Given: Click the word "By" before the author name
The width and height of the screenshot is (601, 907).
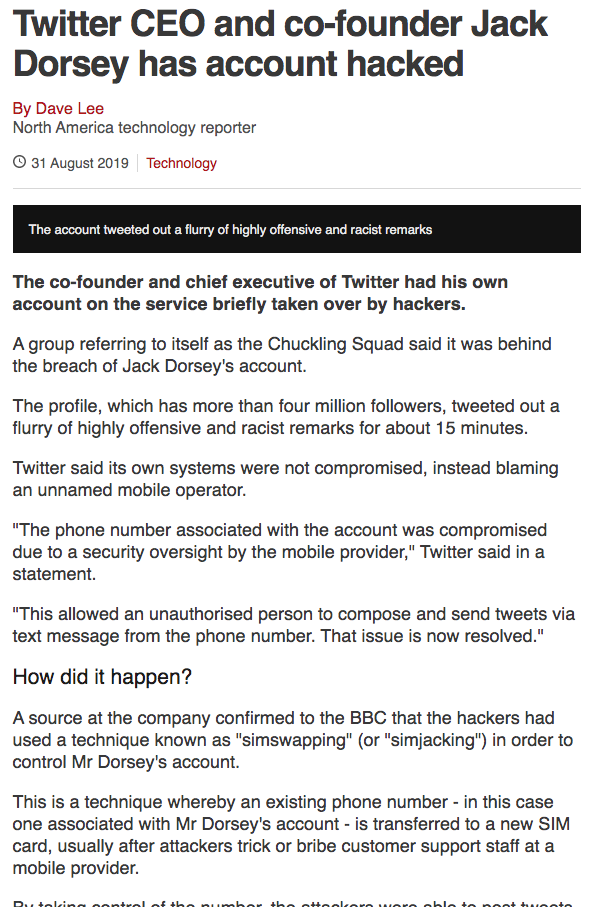Looking at the screenshot, I should (22, 108).
